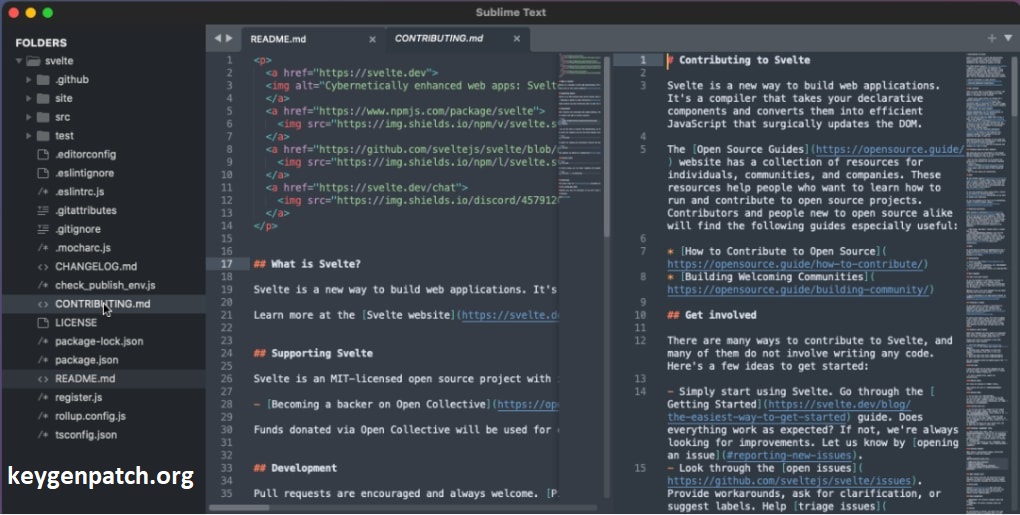Click the src folder icon

pyautogui.click(x=43, y=117)
